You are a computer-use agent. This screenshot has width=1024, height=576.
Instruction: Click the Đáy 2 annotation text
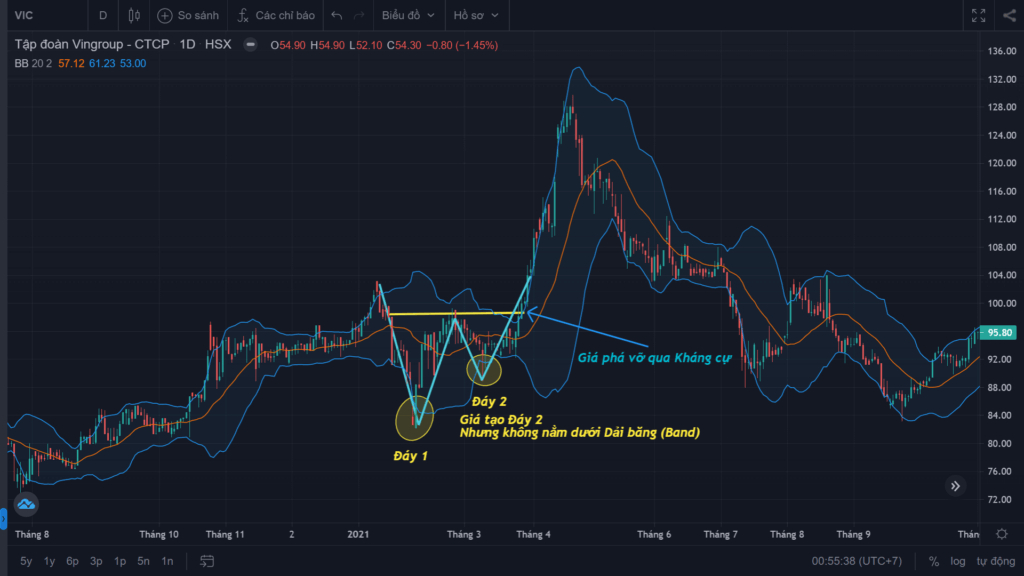click(489, 402)
